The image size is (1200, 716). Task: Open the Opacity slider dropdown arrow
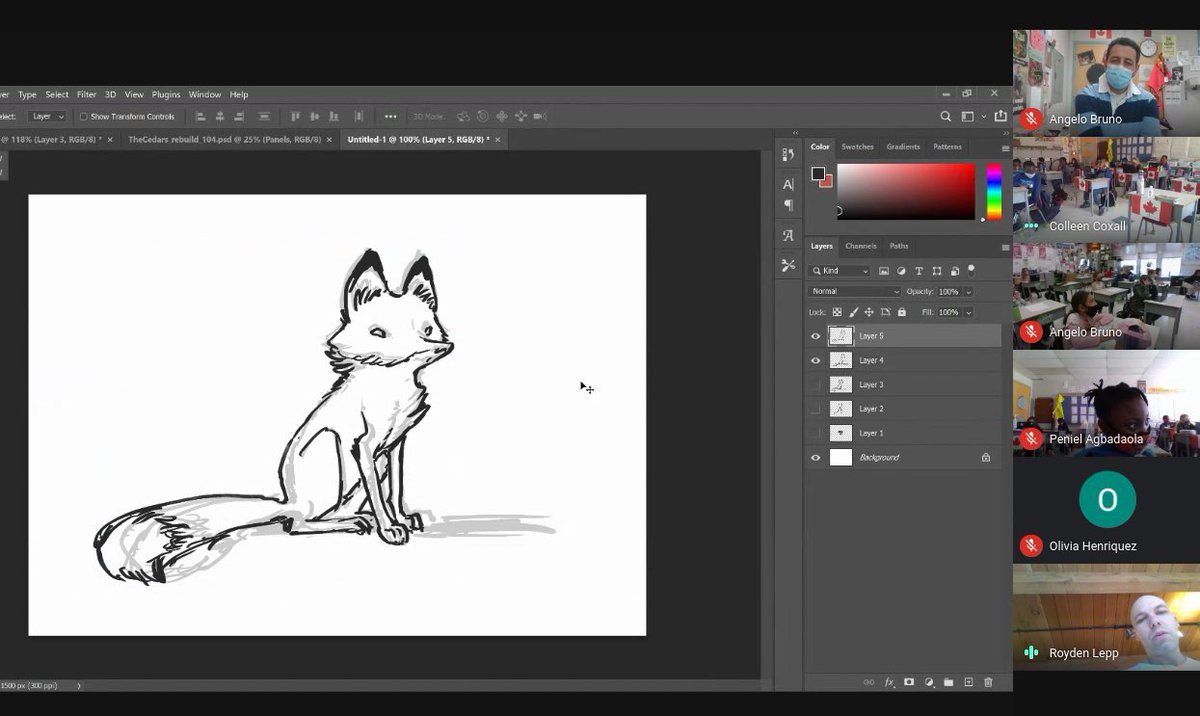(x=968, y=291)
